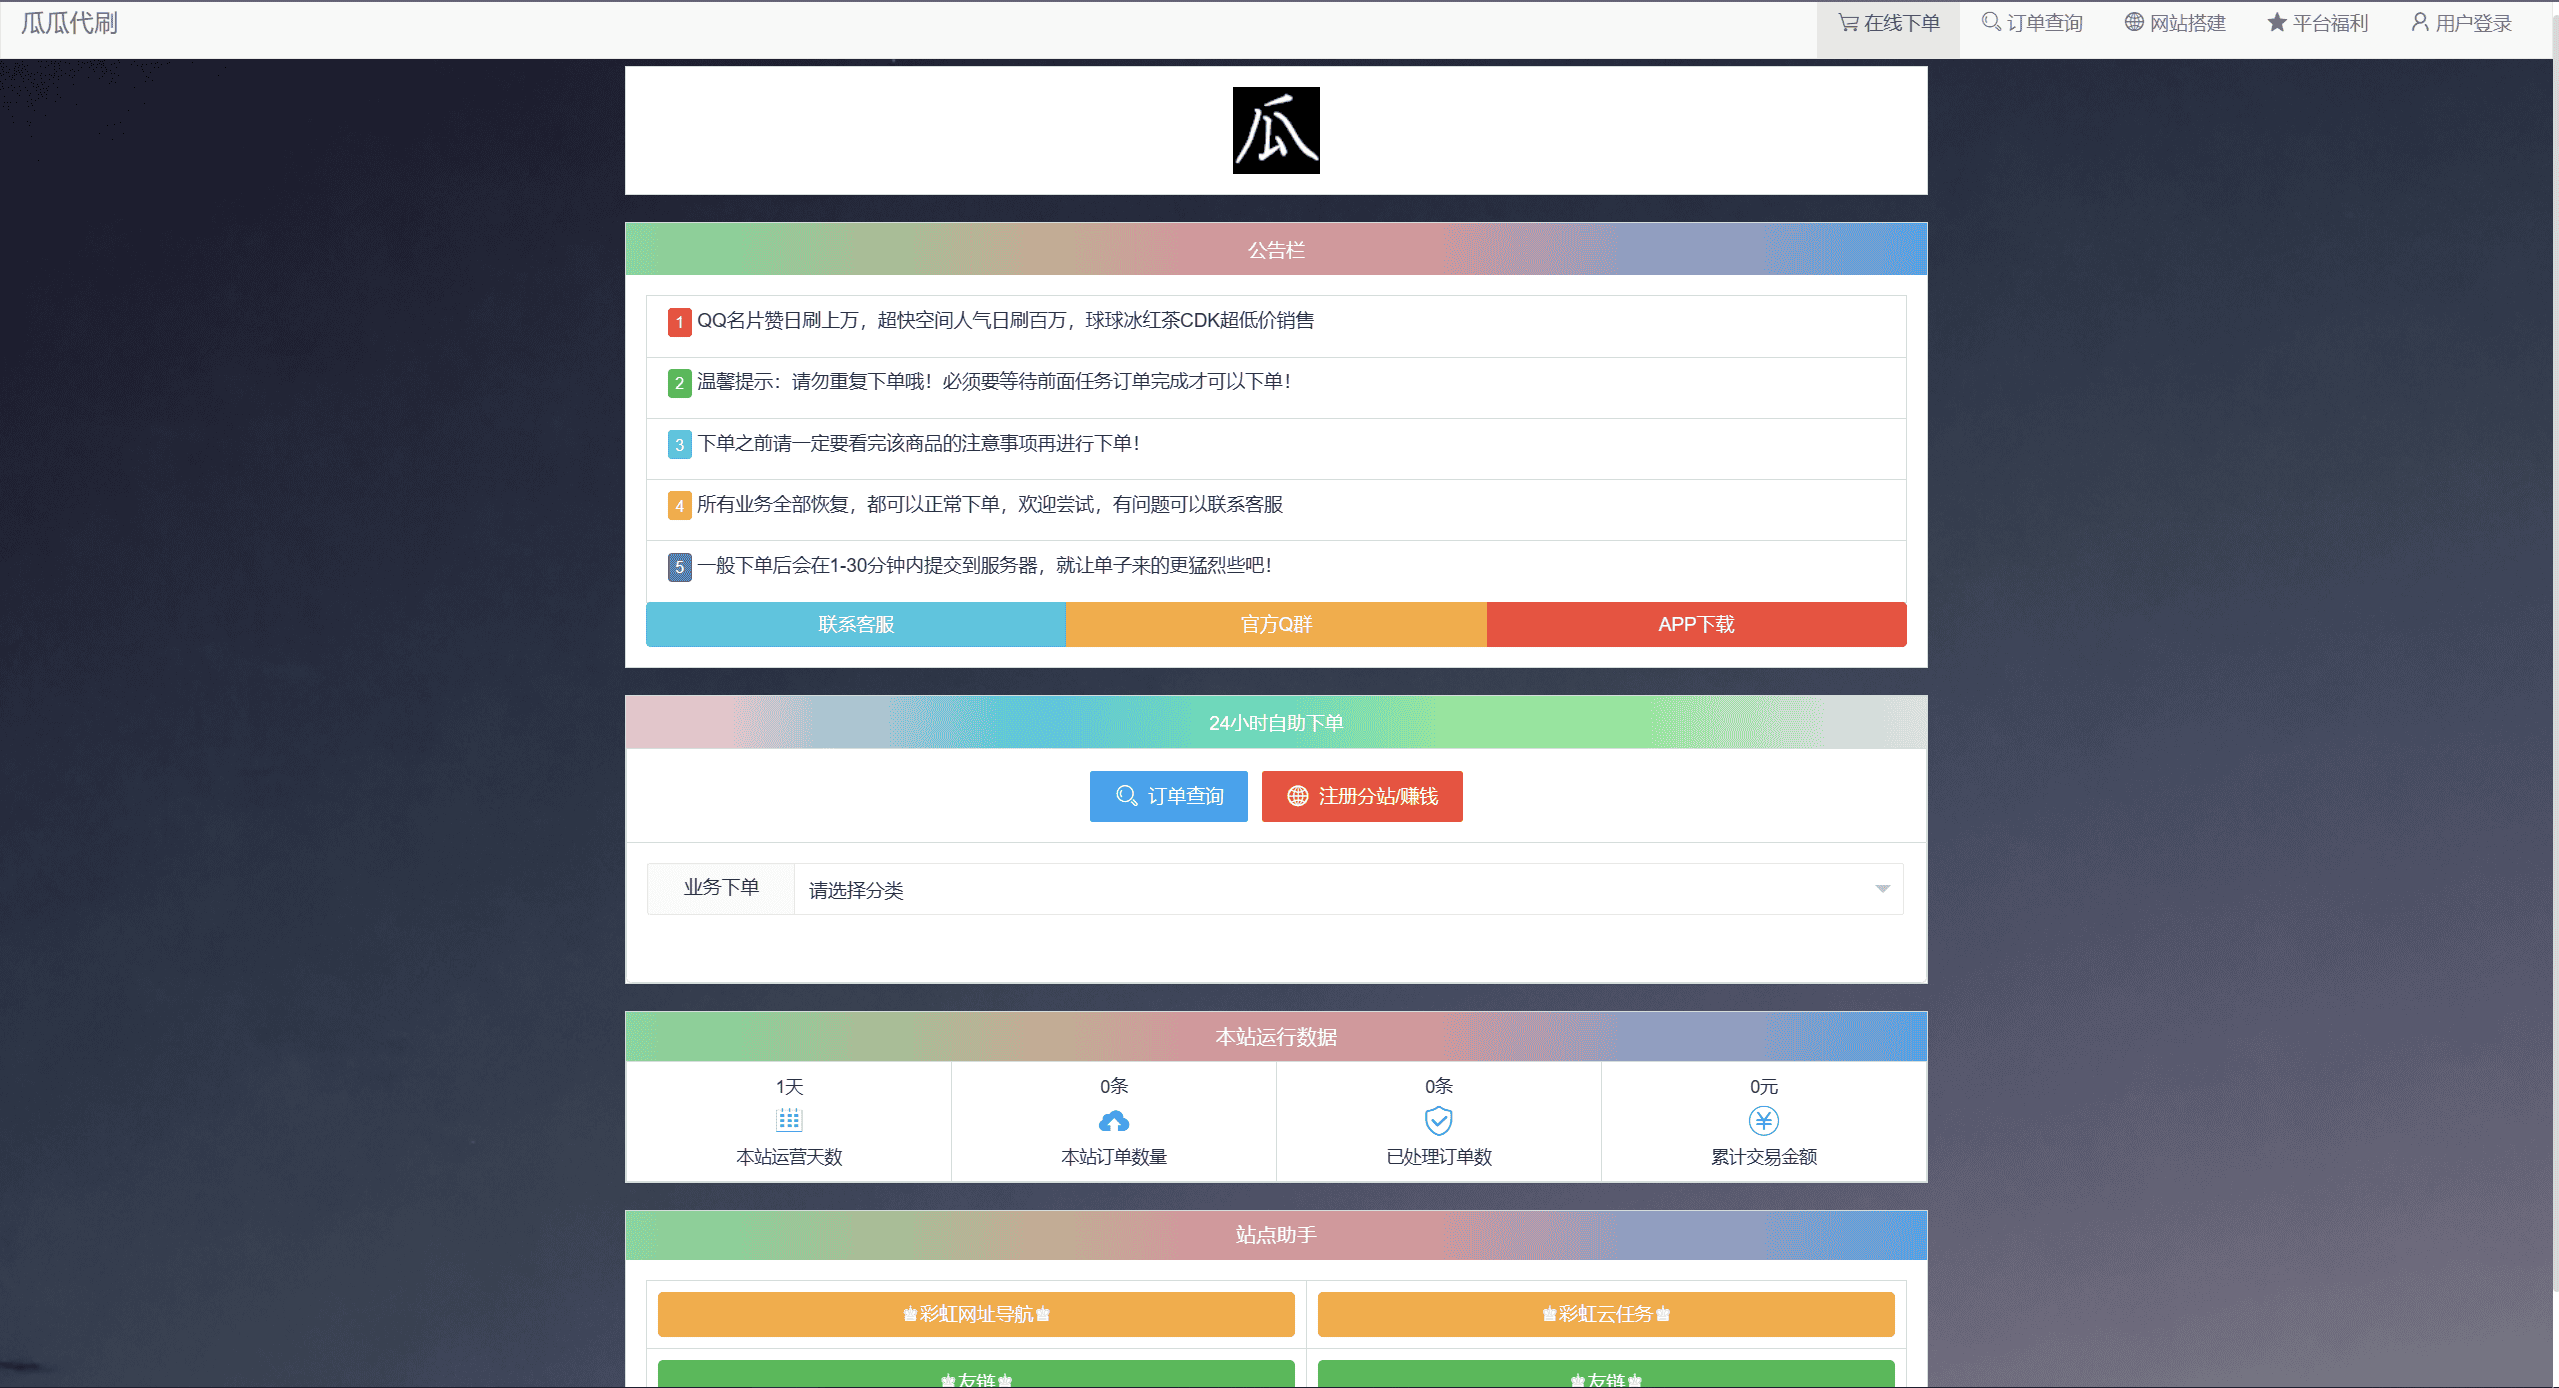Viewport: 2559px width, 1388px height.
Task: Open 平台福利 navigation item
Action: (2318, 23)
